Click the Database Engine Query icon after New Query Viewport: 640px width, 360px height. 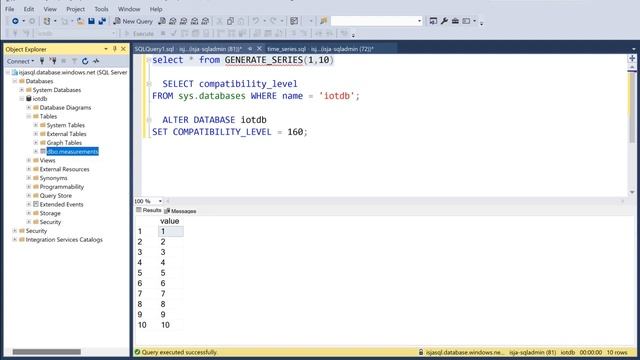tap(162, 21)
